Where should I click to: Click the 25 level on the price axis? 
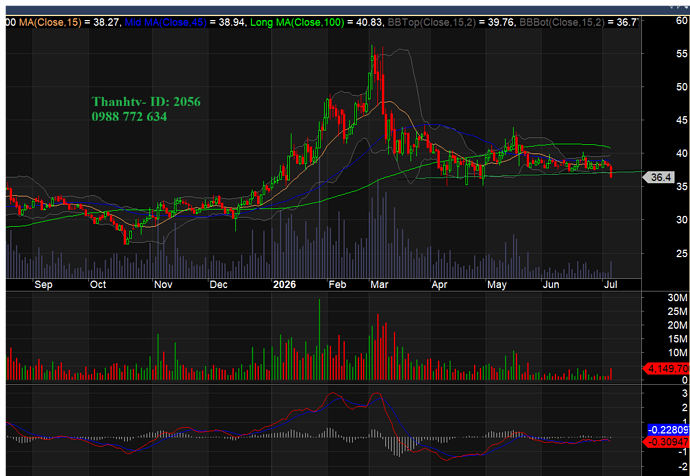(x=682, y=253)
